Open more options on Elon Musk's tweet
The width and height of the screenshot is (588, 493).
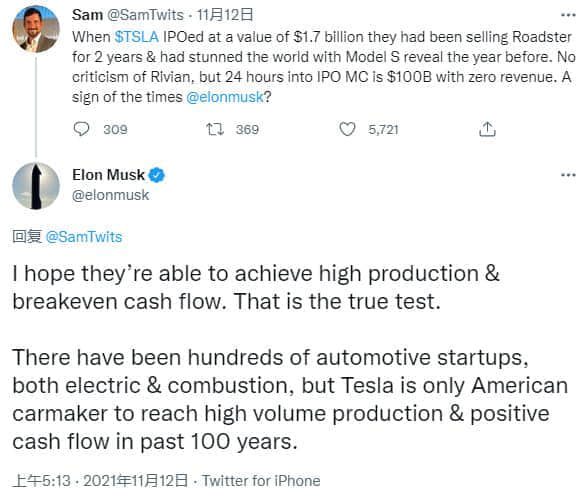click(x=568, y=175)
